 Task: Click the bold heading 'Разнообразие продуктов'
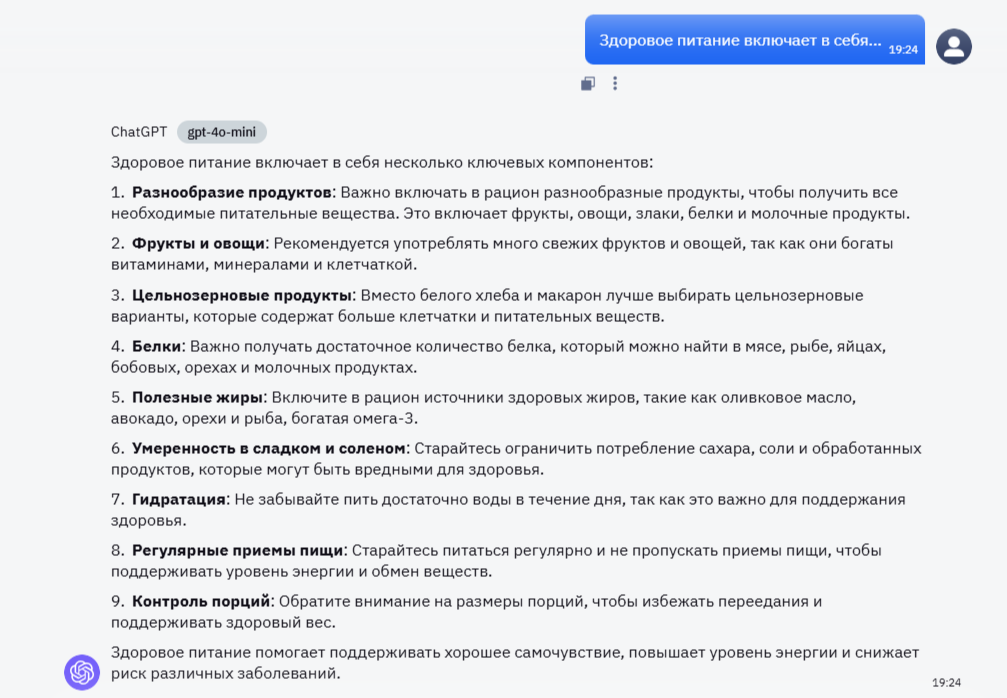[232, 192]
